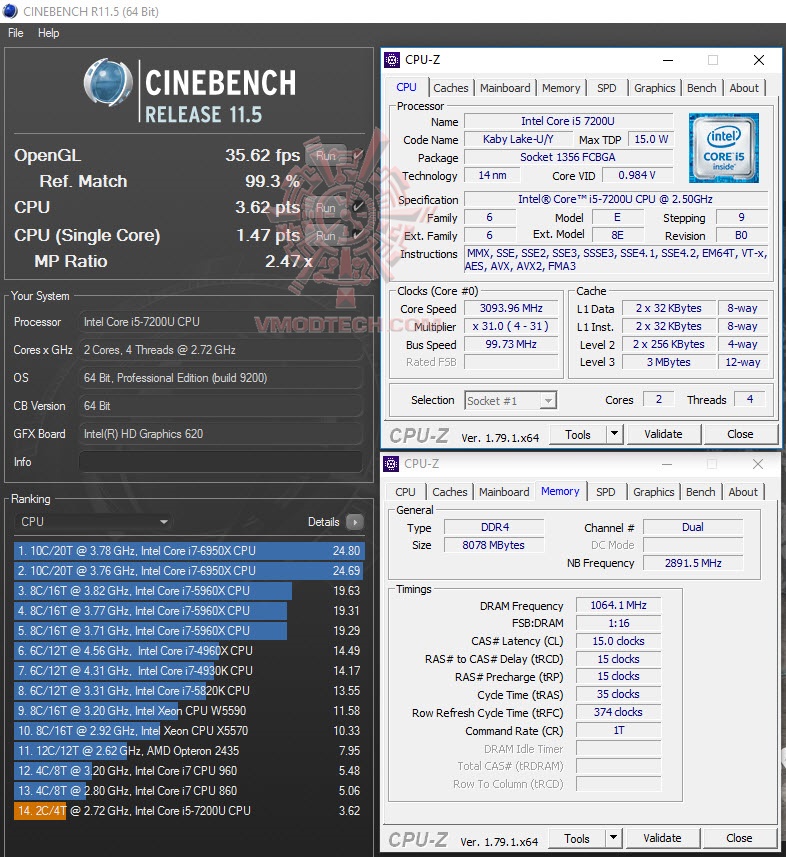
Task: Open the Cinebench File menu
Action: pyautogui.click(x=15, y=33)
